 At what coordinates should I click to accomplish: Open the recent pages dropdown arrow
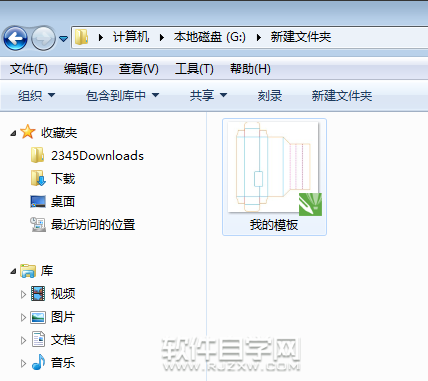click(x=63, y=39)
